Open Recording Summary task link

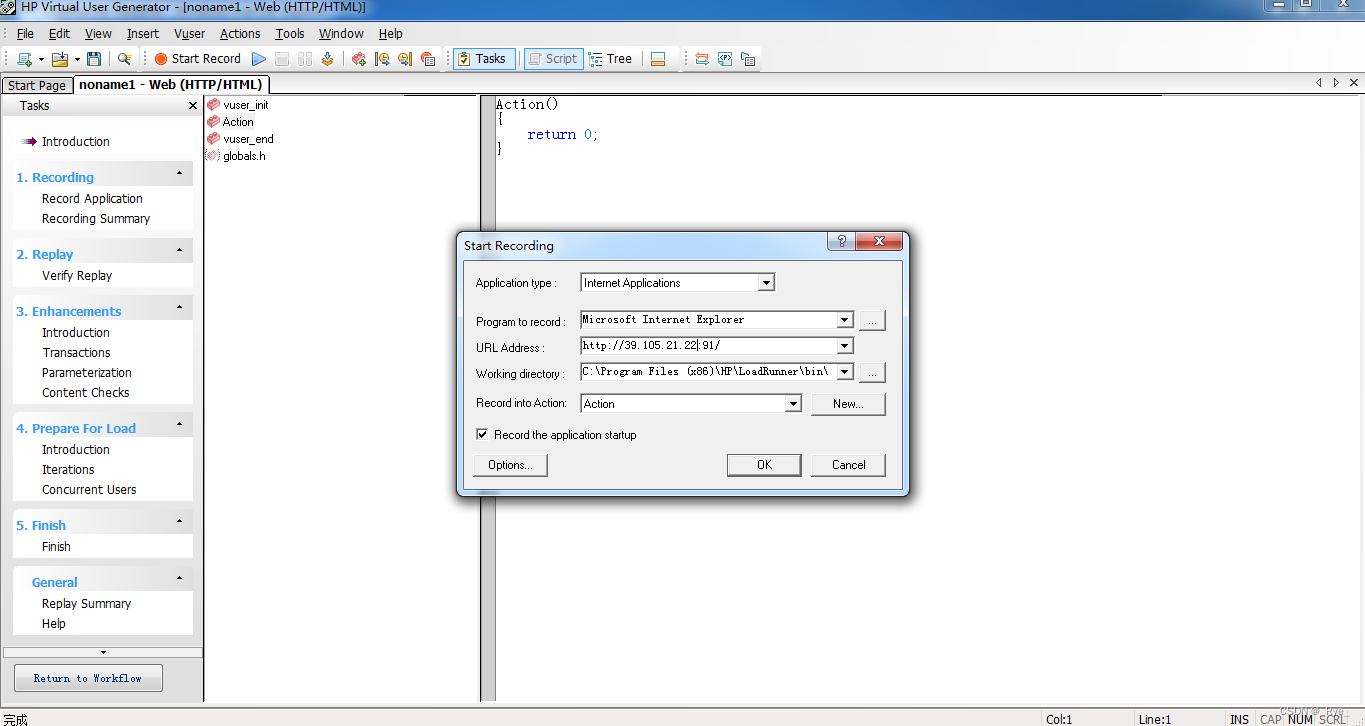(x=96, y=219)
